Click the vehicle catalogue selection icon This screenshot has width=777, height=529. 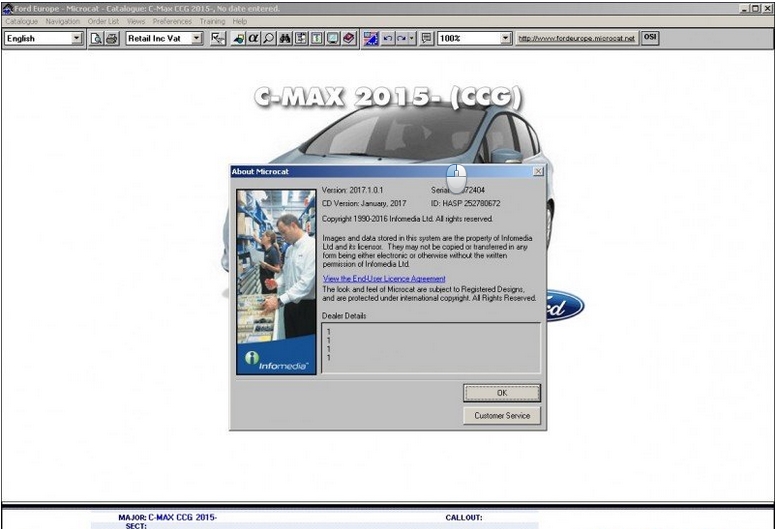(x=238, y=38)
